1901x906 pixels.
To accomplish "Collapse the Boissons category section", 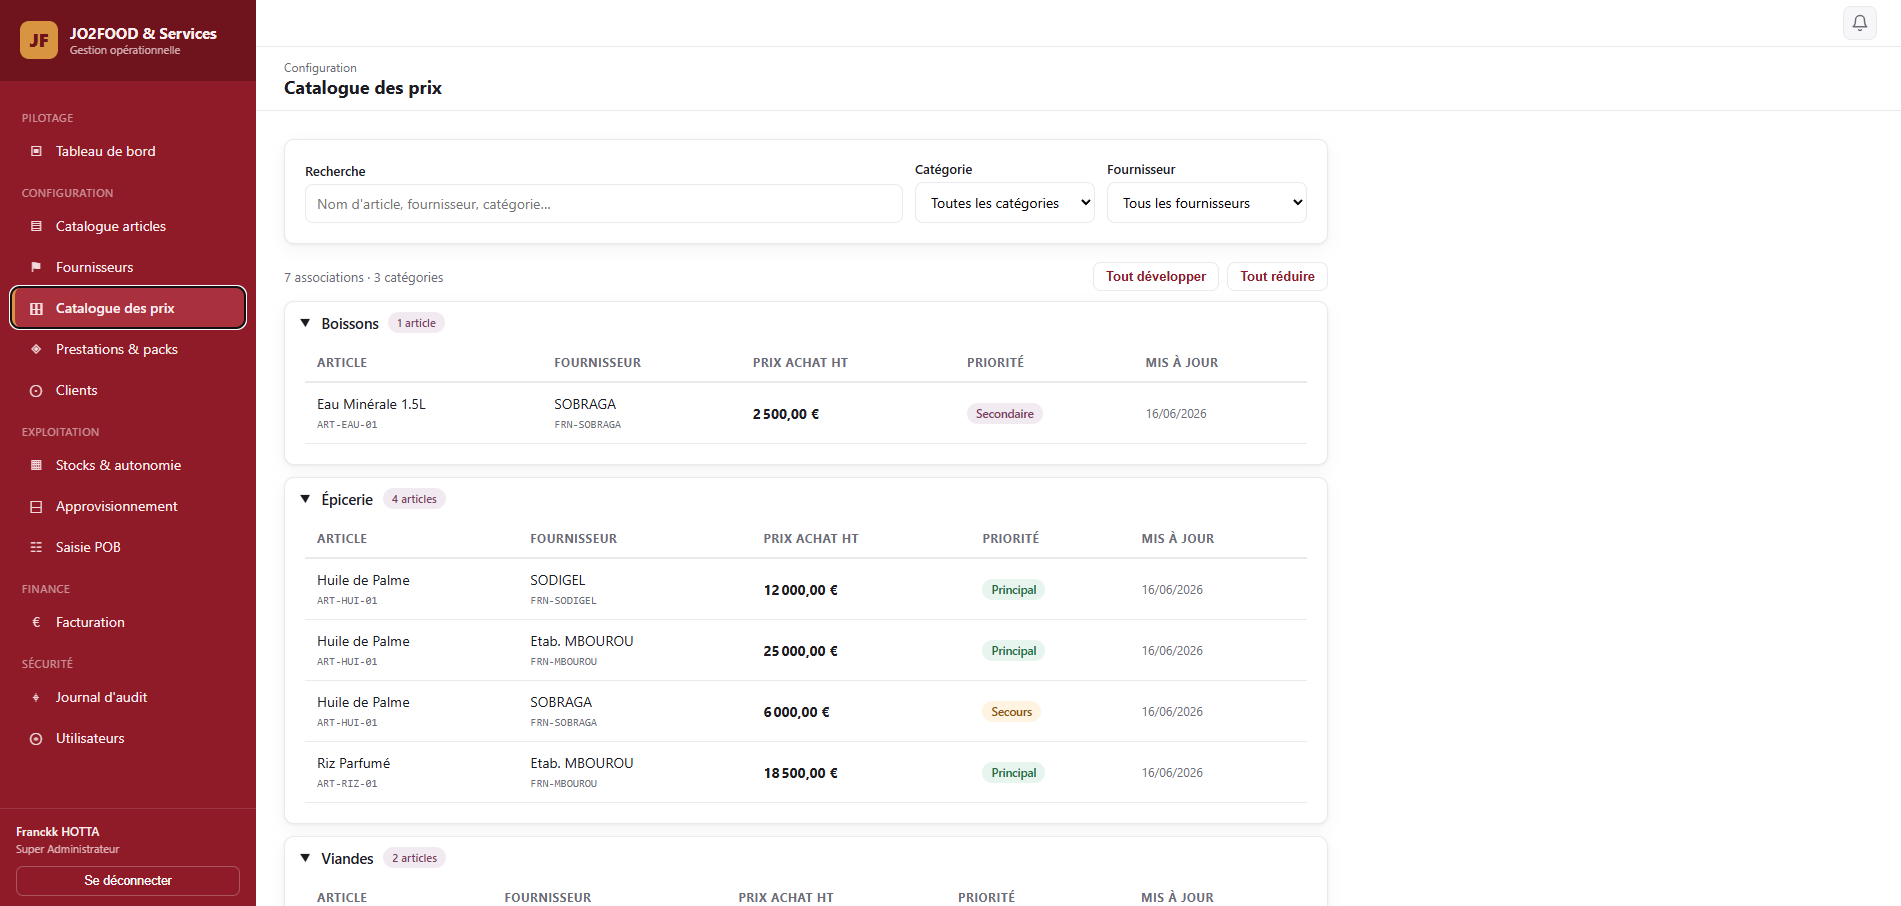I will pyautogui.click(x=306, y=323).
